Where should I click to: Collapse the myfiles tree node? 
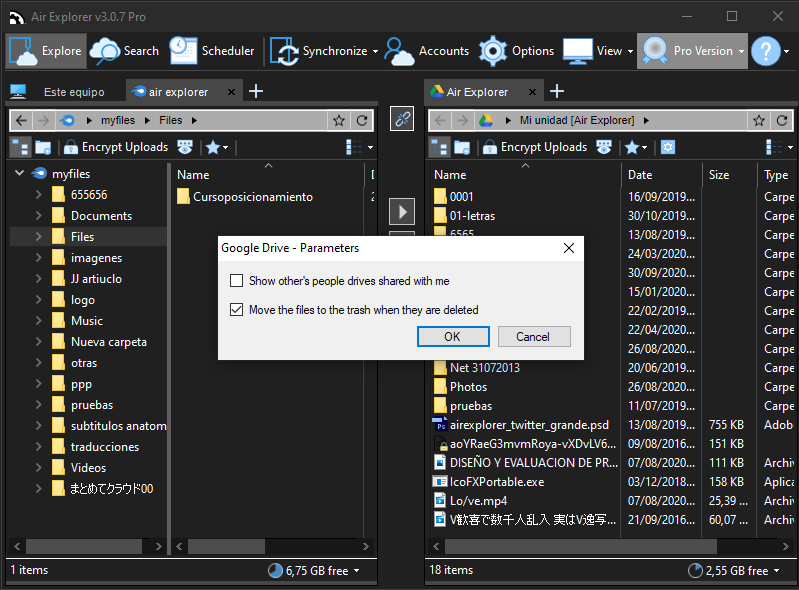(x=19, y=173)
